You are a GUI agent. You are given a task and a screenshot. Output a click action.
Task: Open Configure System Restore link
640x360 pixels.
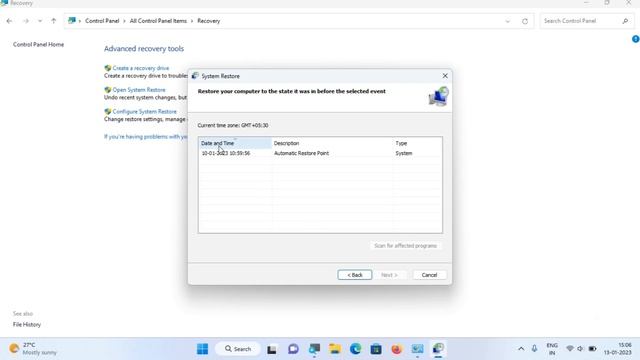coord(144,111)
